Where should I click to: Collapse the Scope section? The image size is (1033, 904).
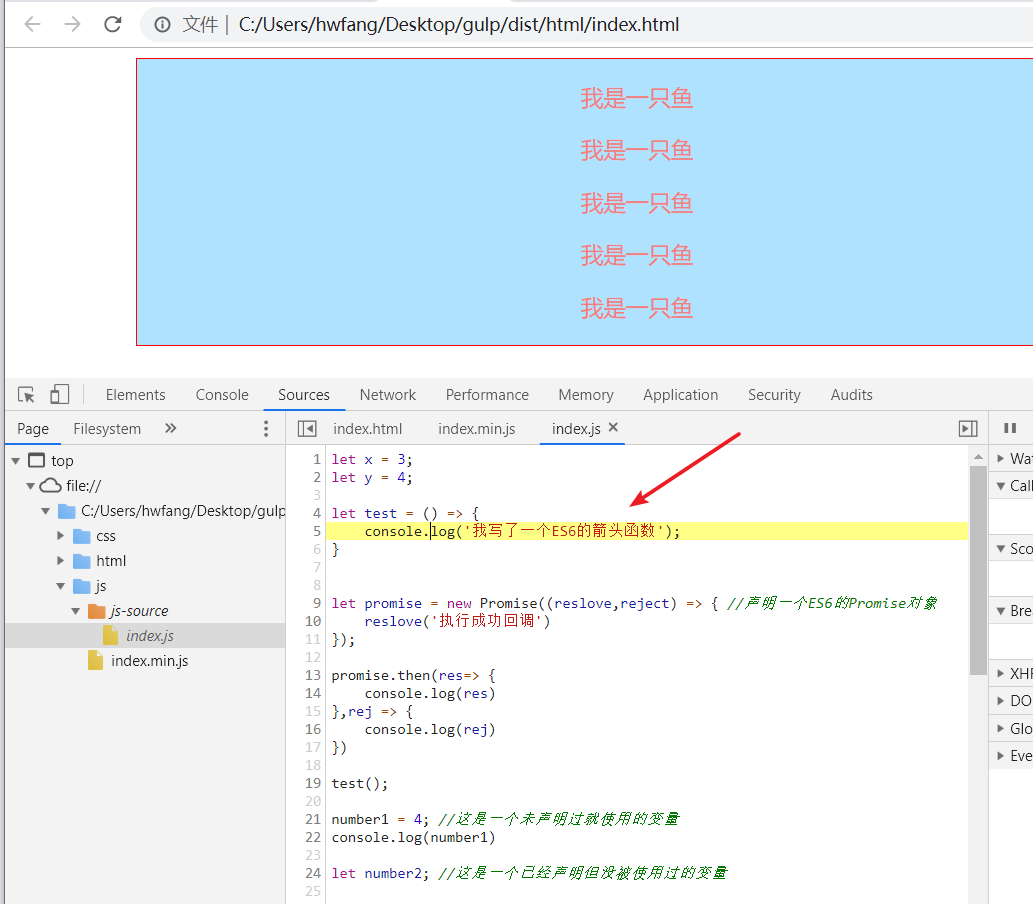click(1000, 548)
